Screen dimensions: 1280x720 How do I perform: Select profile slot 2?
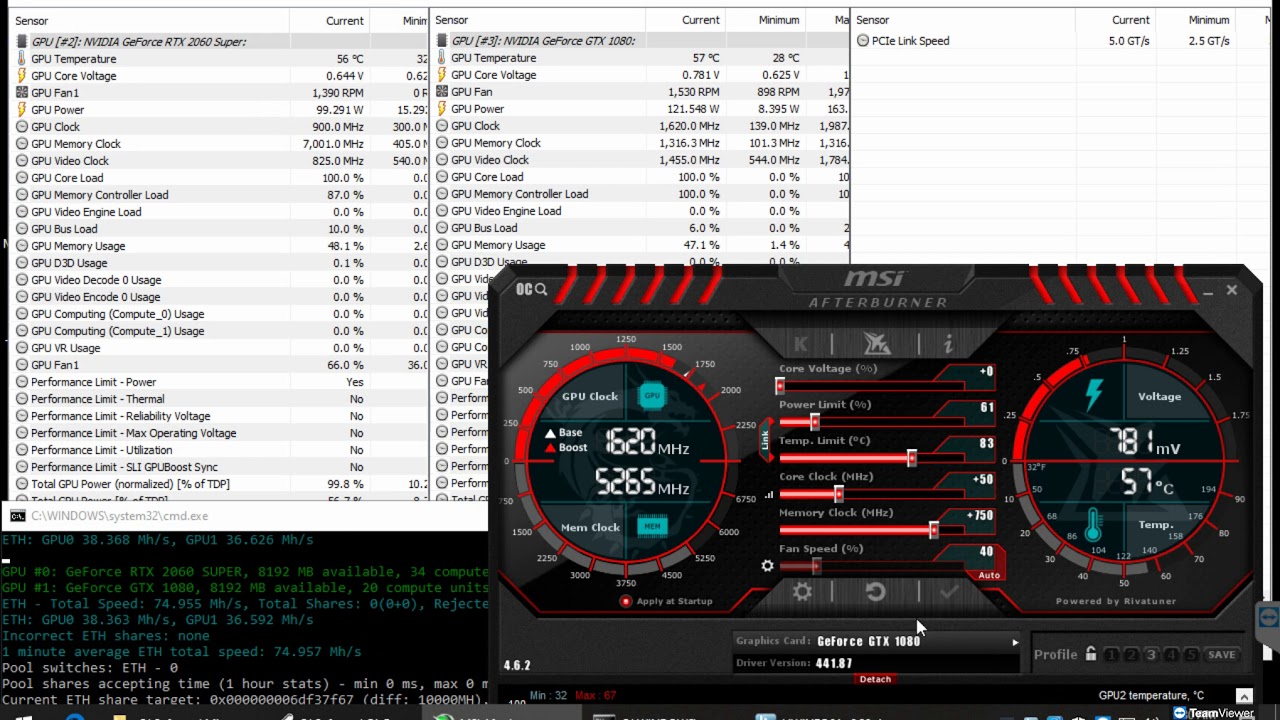pos(1131,655)
